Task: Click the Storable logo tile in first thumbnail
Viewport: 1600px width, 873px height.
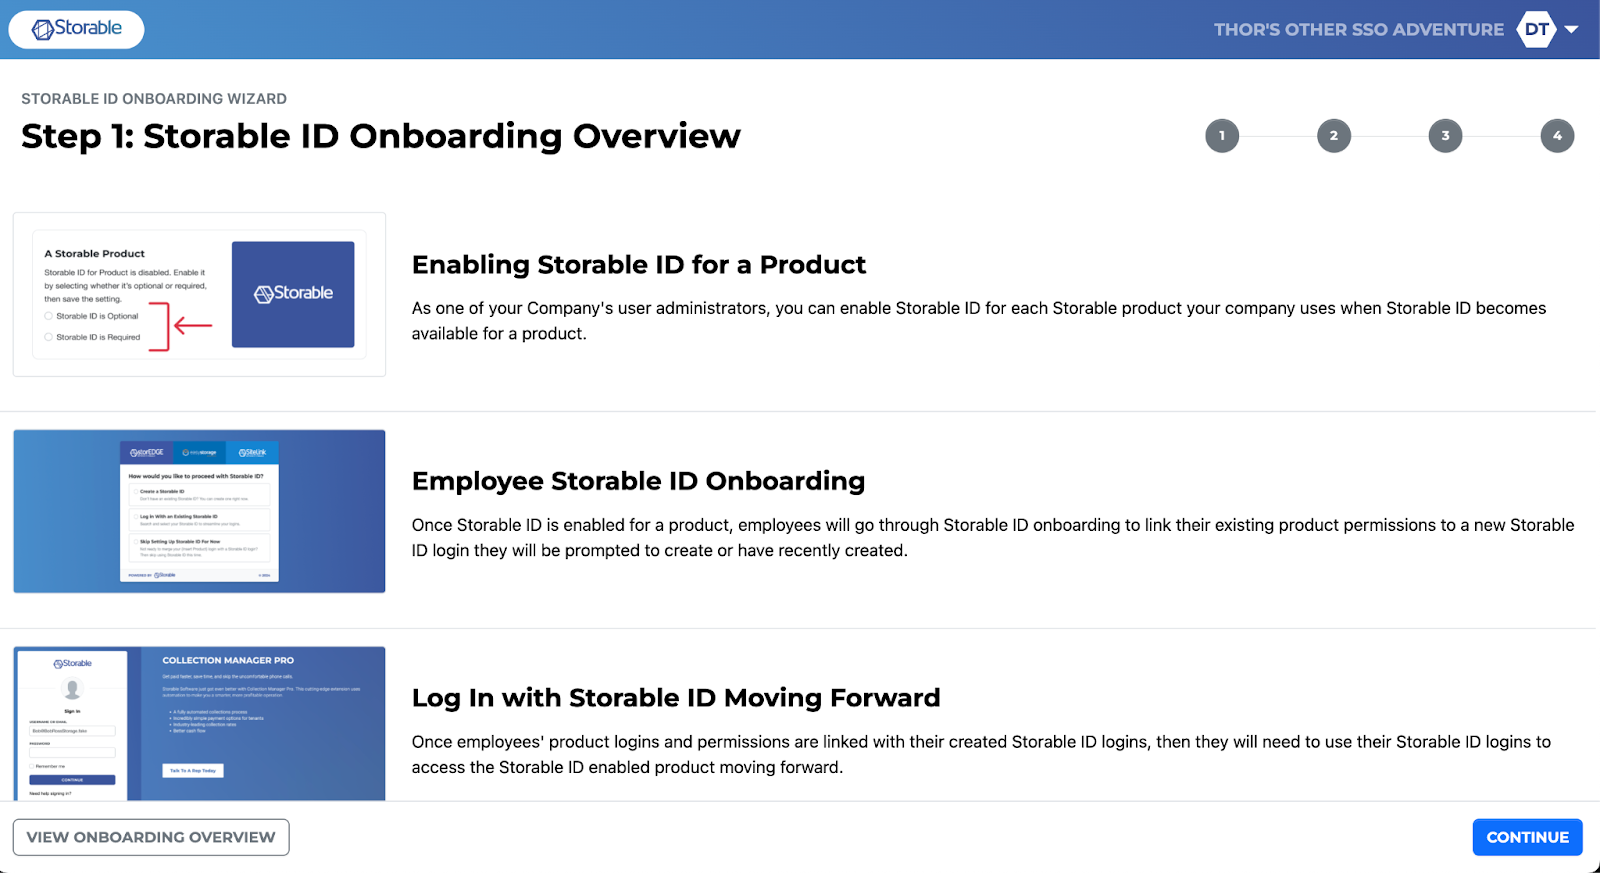Action: point(293,294)
